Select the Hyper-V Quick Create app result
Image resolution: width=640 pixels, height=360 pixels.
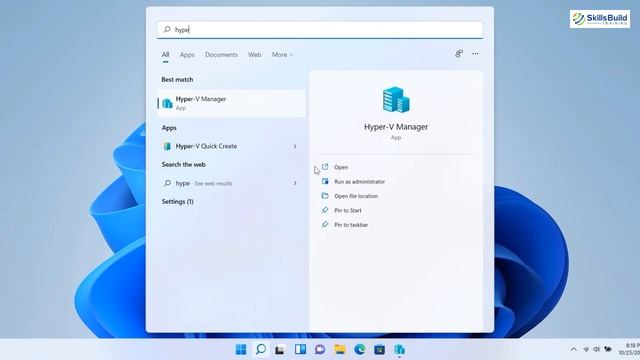pyautogui.click(x=231, y=146)
